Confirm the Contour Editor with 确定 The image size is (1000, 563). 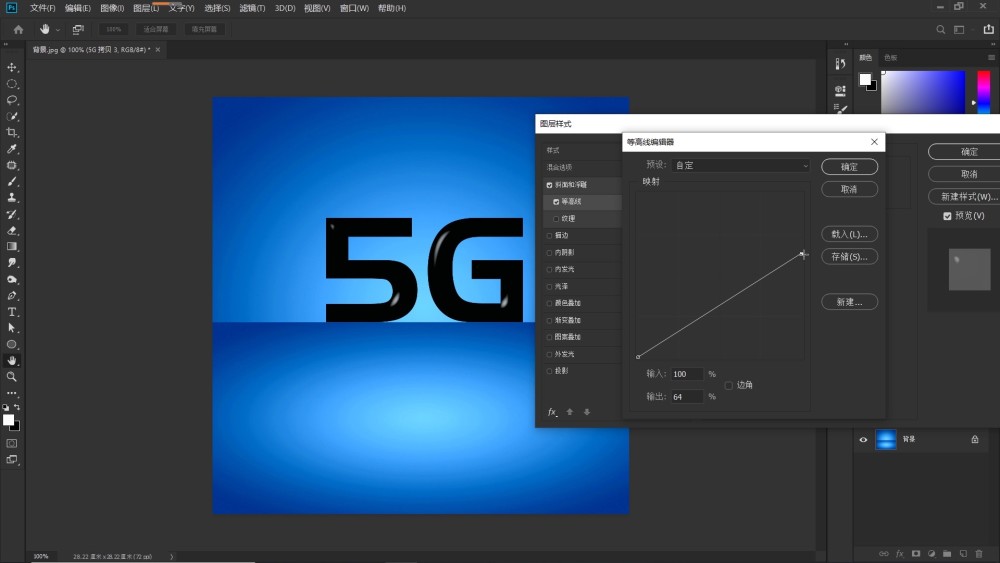coord(849,166)
